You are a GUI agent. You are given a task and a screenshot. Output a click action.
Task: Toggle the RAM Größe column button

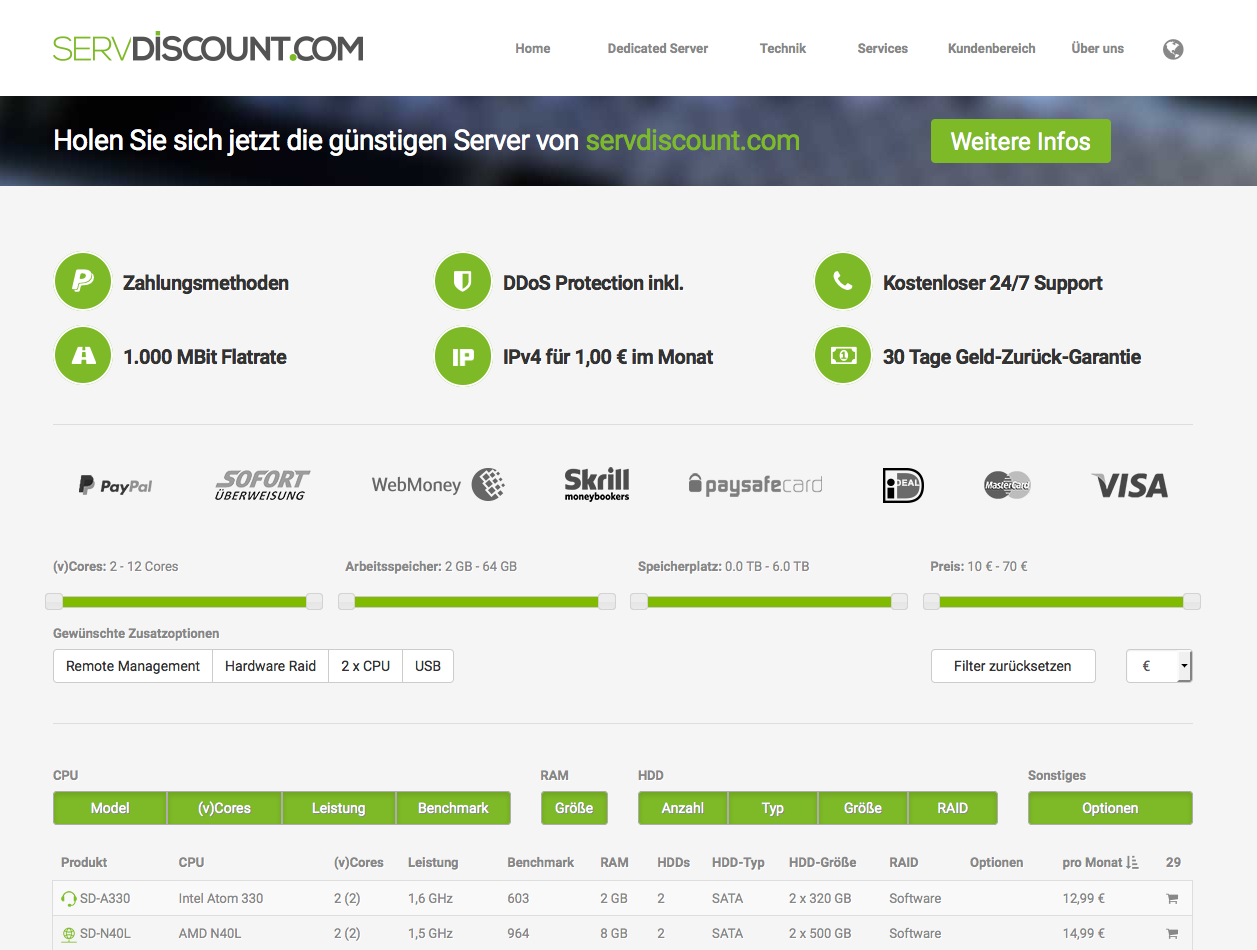[574, 808]
